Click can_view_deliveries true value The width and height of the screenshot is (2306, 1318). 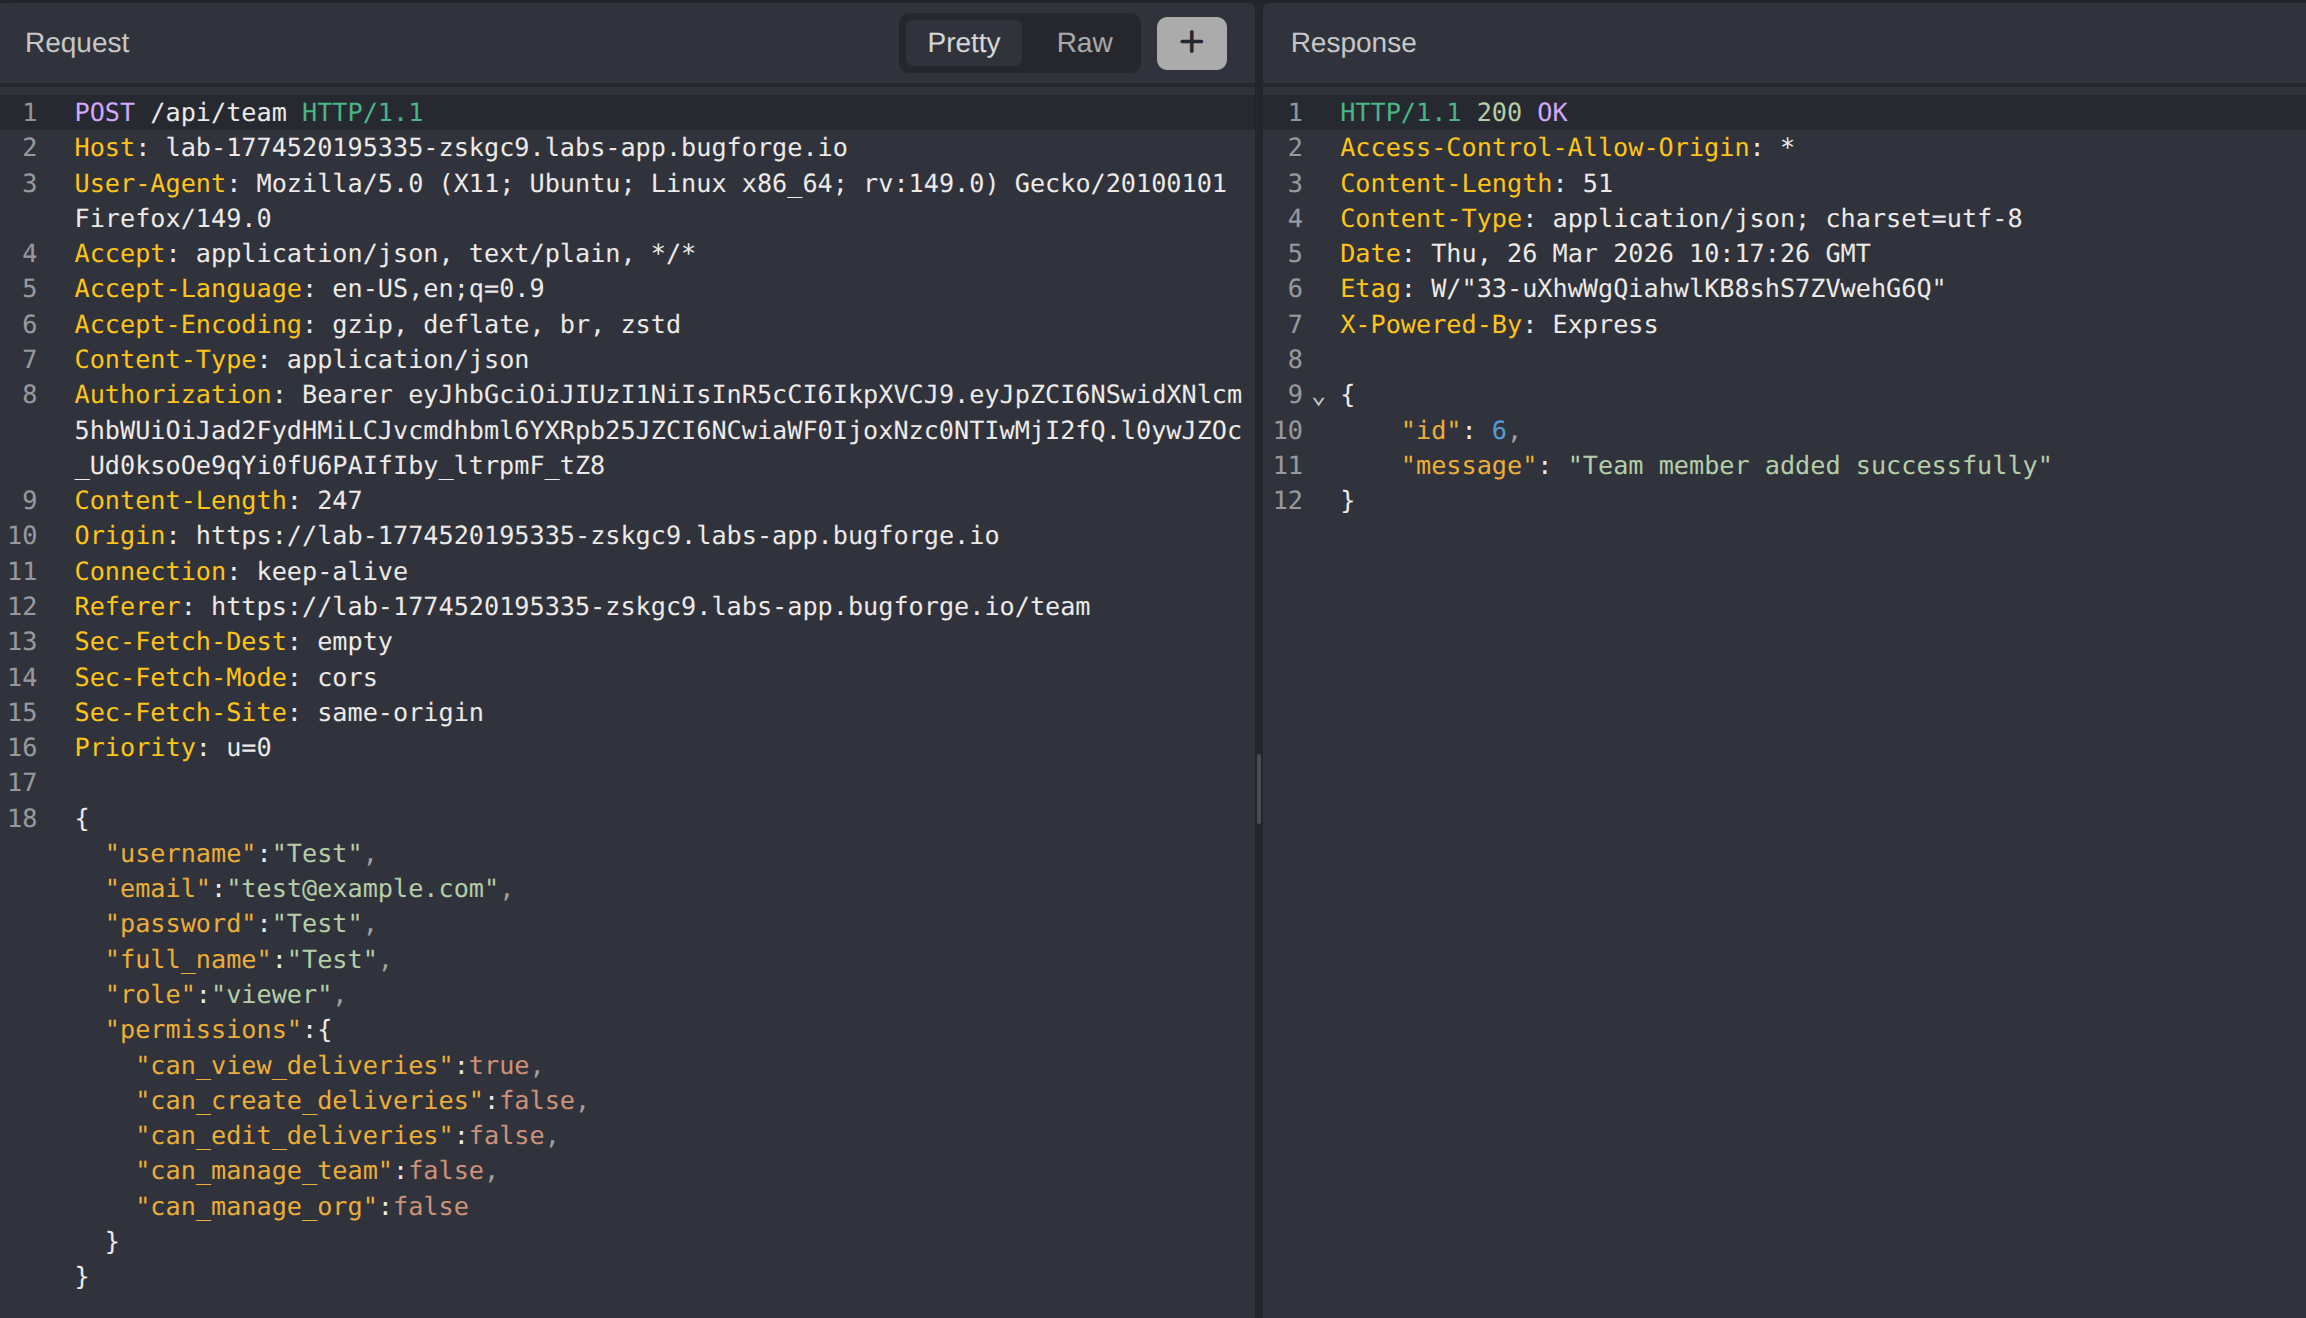[499, 1066]
